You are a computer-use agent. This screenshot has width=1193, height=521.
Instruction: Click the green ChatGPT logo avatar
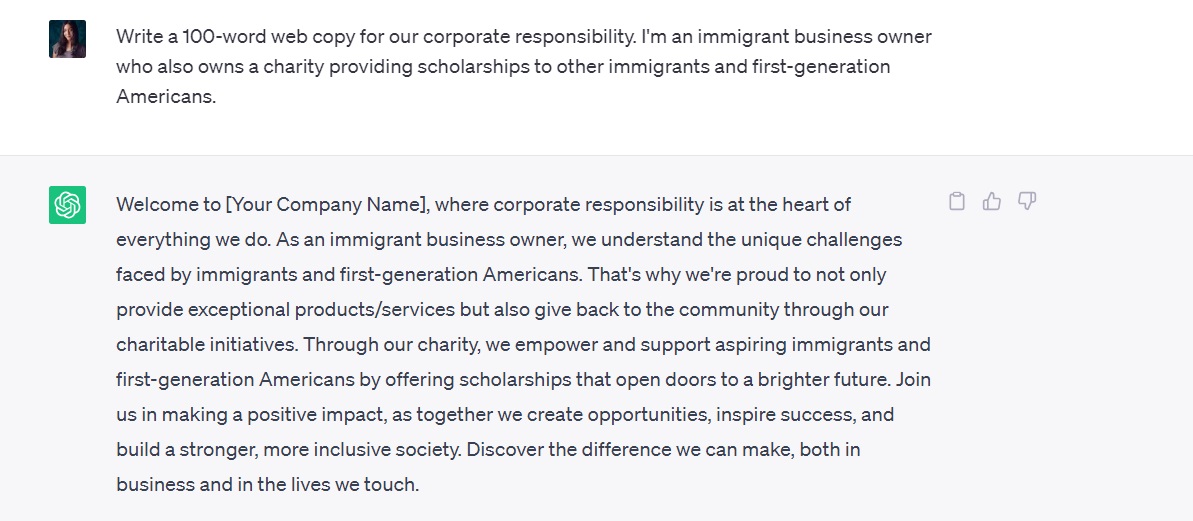67,205
